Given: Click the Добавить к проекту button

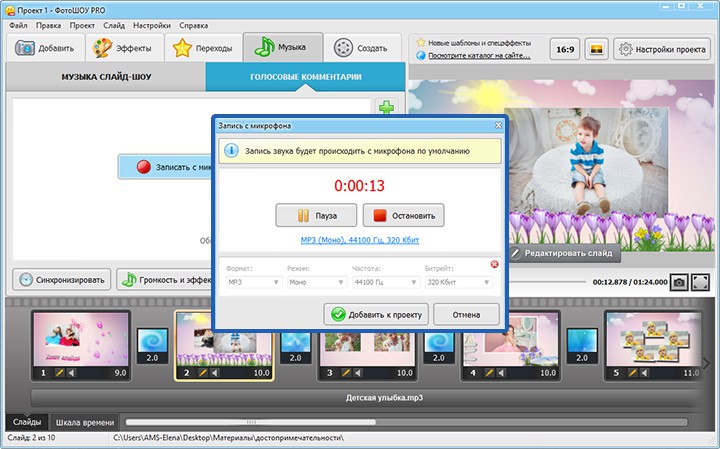Looking at the screenshot, I should [x=377, y=314].
